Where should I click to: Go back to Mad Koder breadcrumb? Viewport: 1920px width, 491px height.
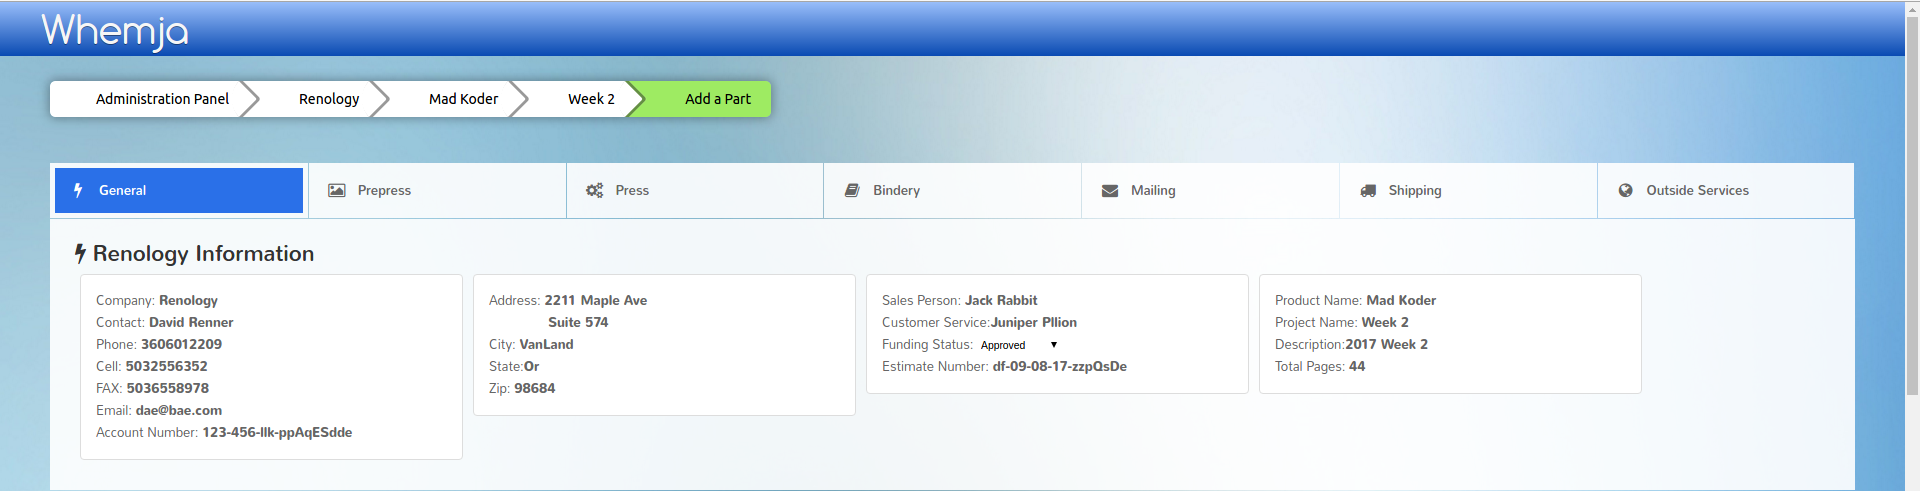[x=463, y=99]
